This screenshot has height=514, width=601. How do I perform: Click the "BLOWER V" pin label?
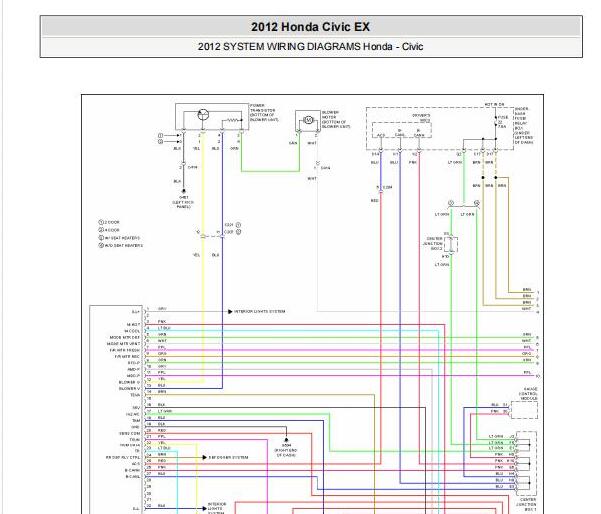[130, 389]
